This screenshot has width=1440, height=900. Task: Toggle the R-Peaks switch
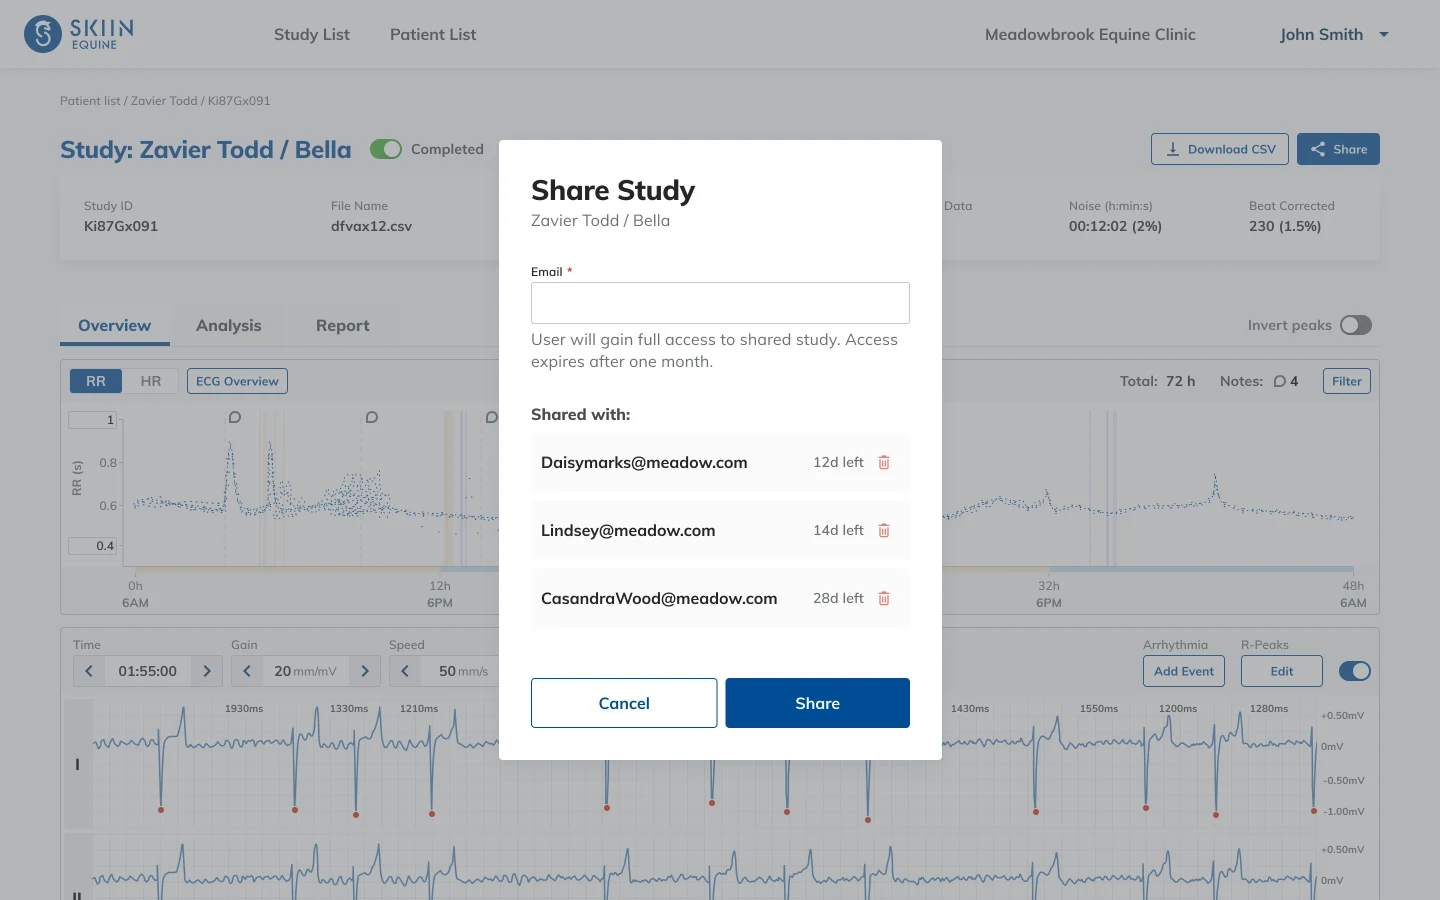(1355, 671)
